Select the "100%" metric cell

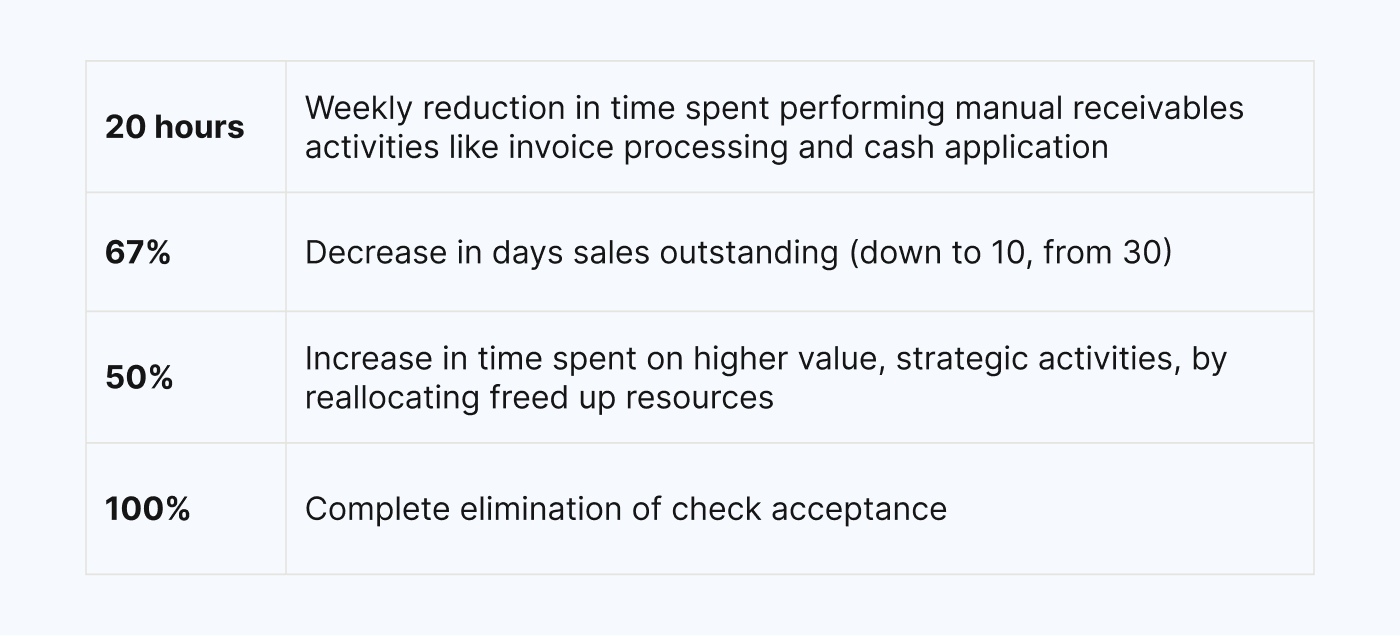coord(148,509)
